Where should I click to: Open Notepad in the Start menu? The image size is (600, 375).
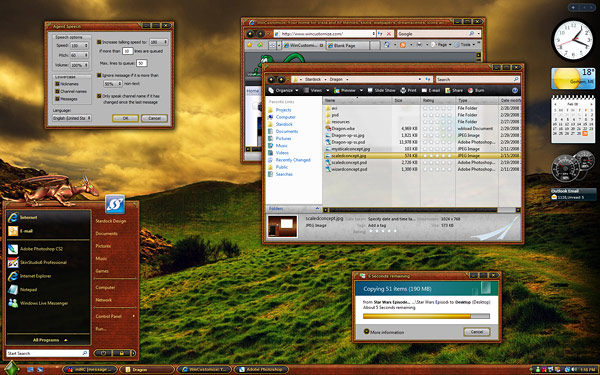23,290
